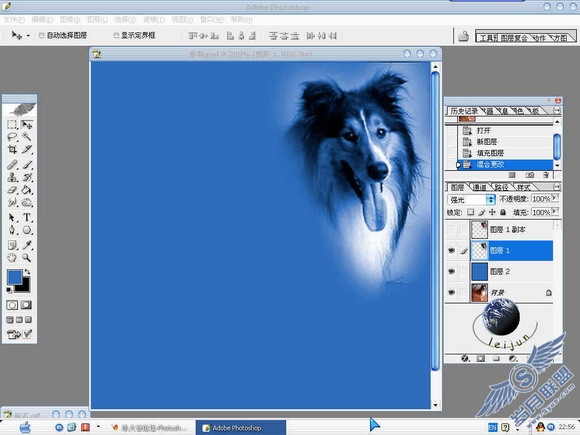The height and width of the screenshot is (435, 580).
Task: Select the Move tool in toolbox
Action: point(27,125)
